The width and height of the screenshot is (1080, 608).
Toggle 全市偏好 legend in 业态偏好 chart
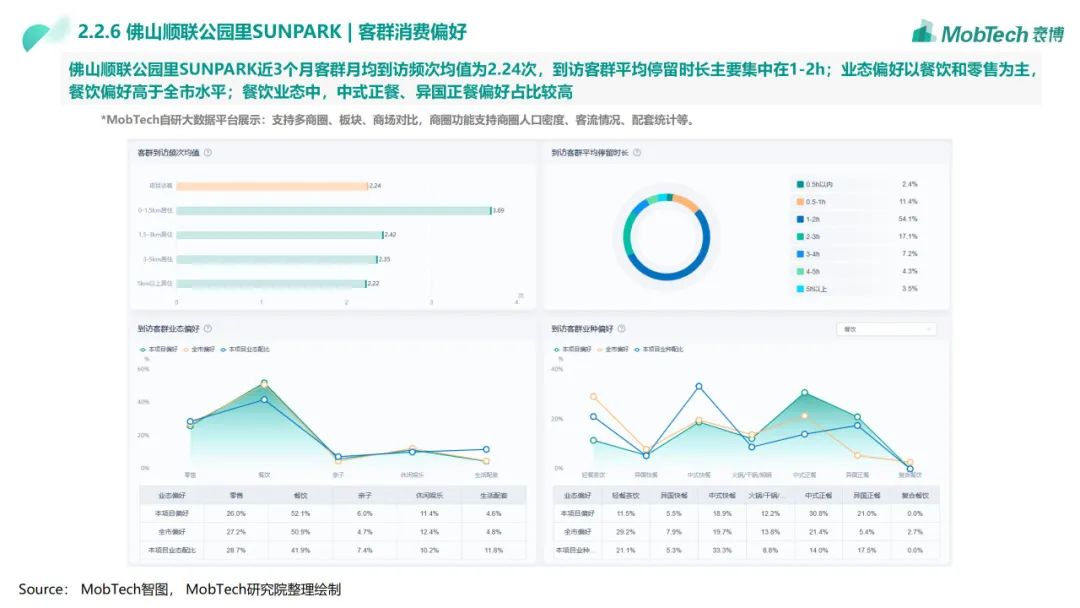click(x=199, y=350)
